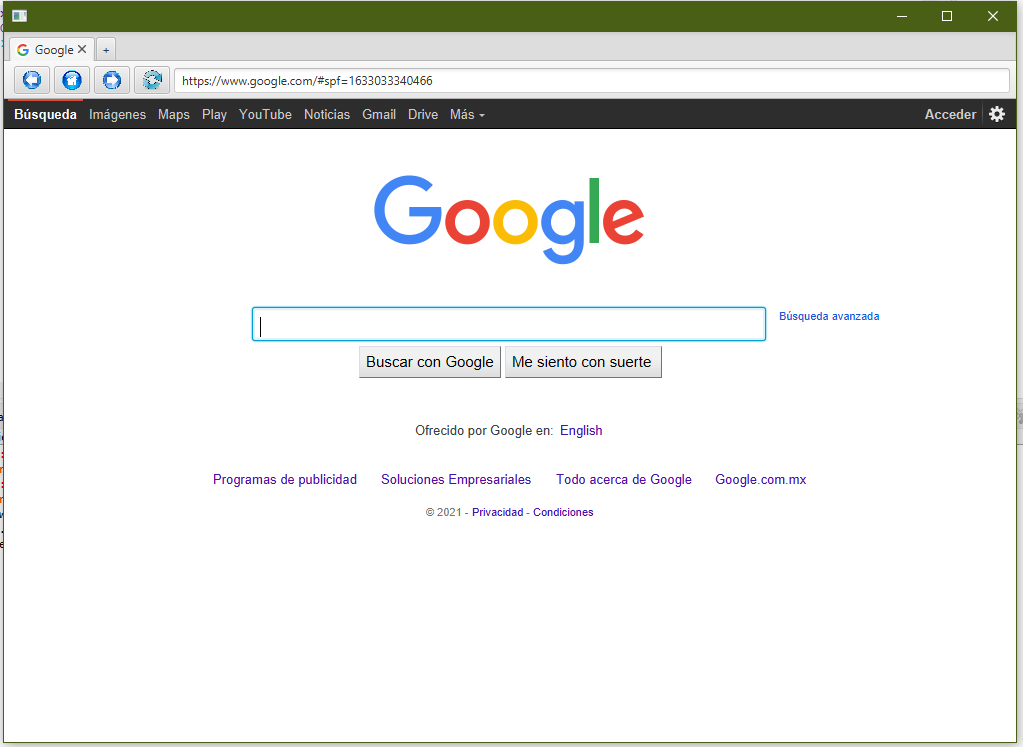Viewport: 1023px width, 747px height.
Task: Close the browser window
Action: (x=992, y=16)
